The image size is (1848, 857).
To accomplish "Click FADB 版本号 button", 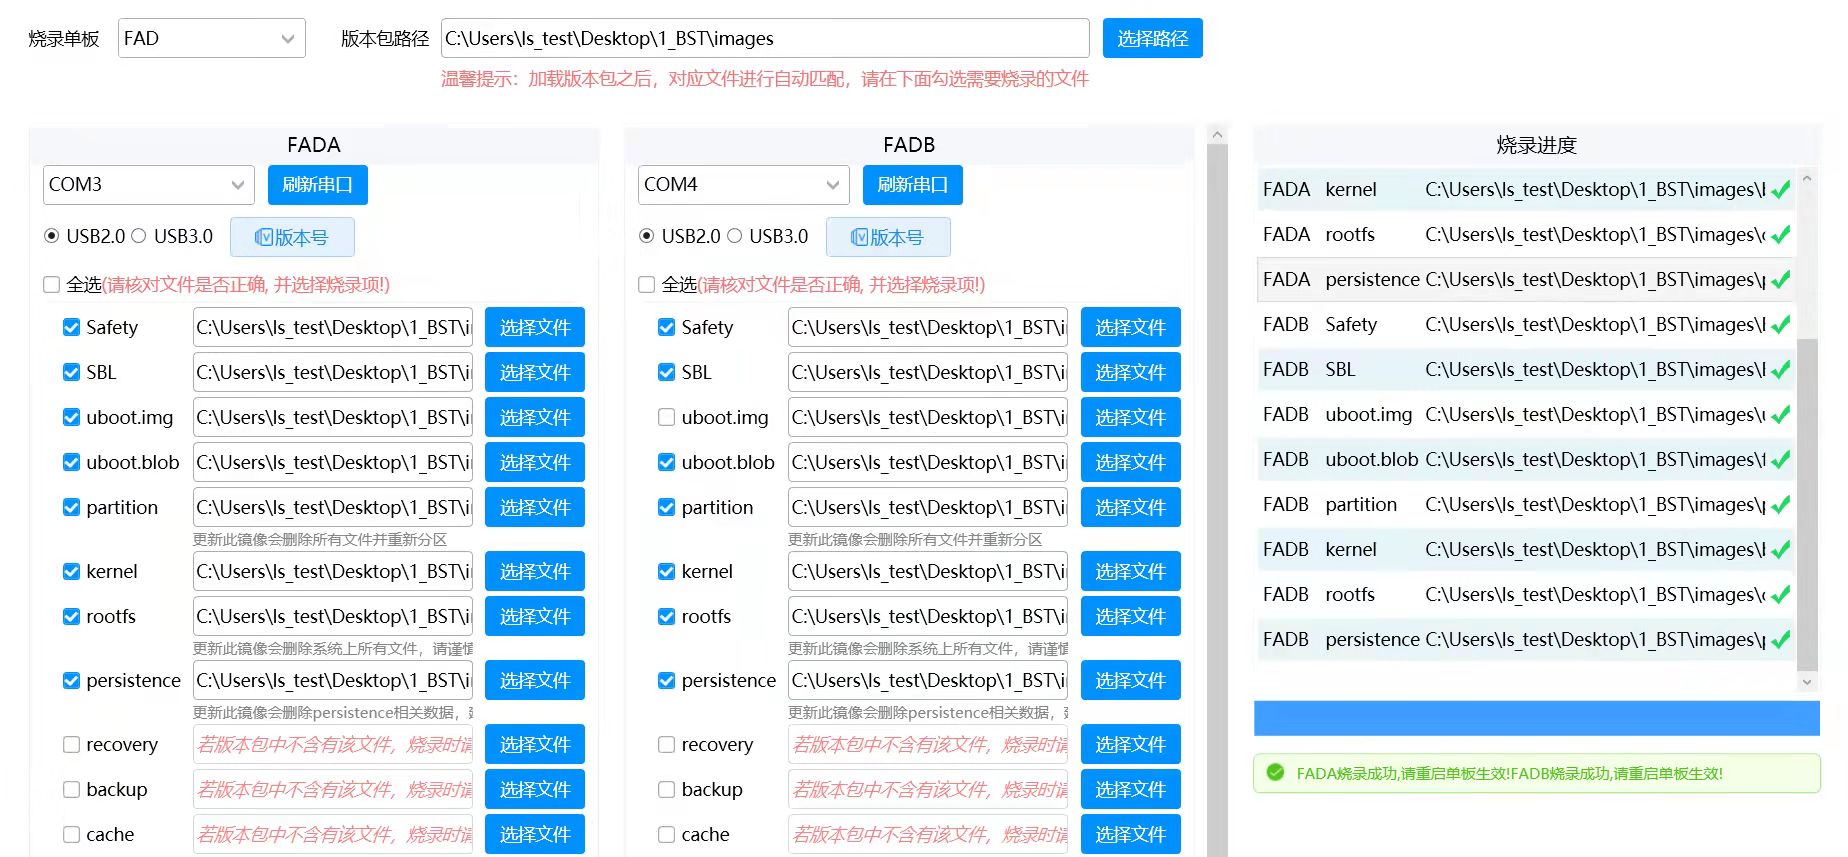I will point(888,237).
